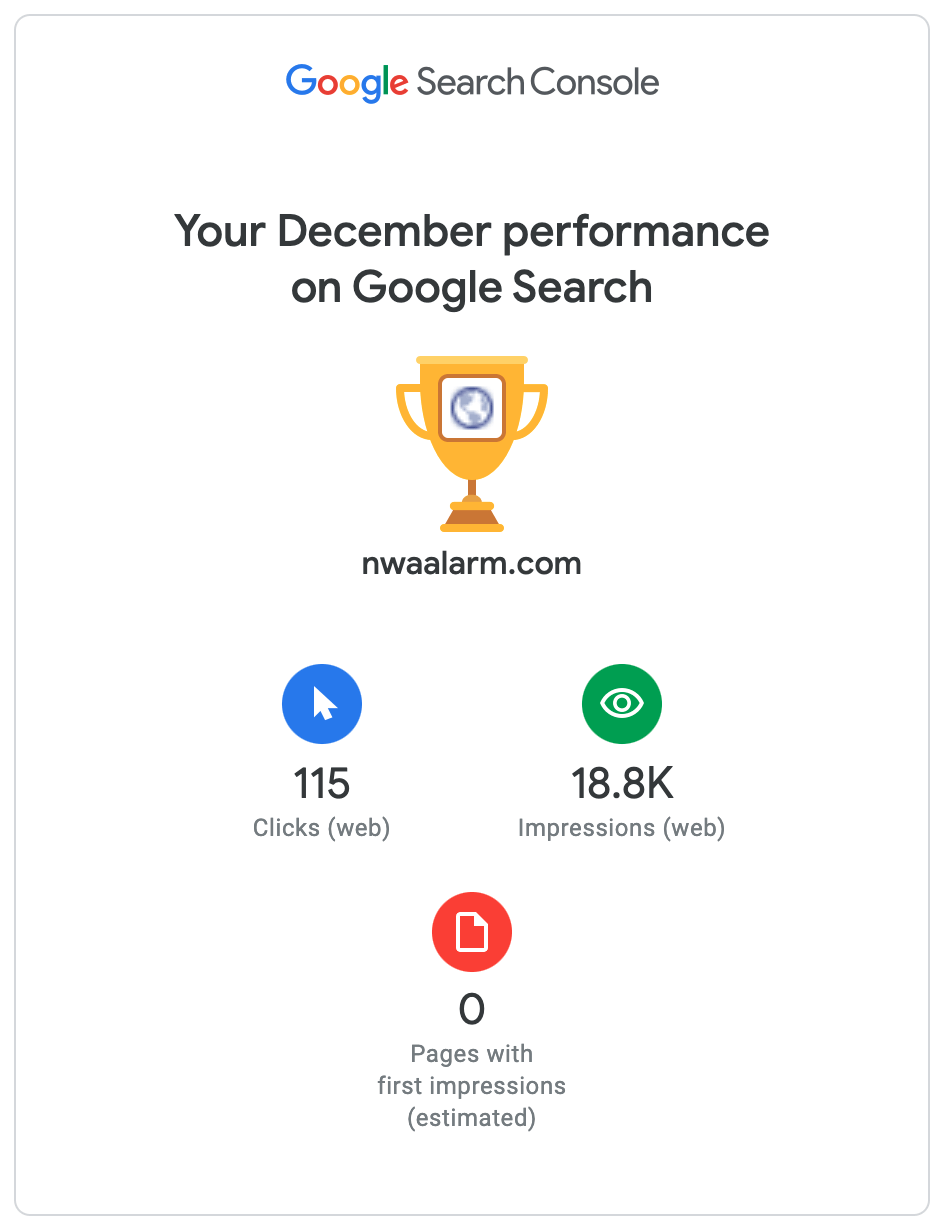Click "on Google Search" heading line

(472, 288)
